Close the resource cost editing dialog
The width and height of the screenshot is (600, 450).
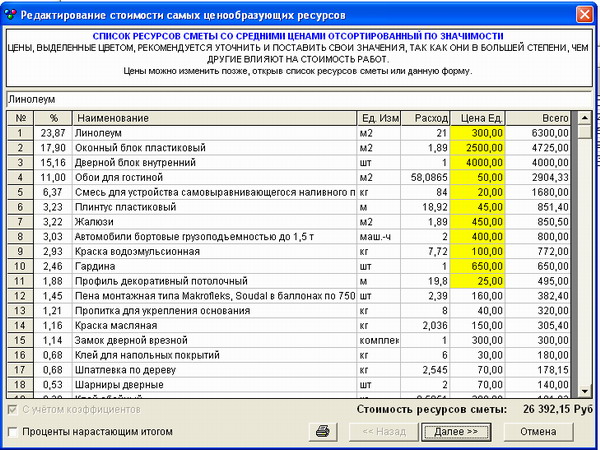pyautogui.click(x=585, y=15)
